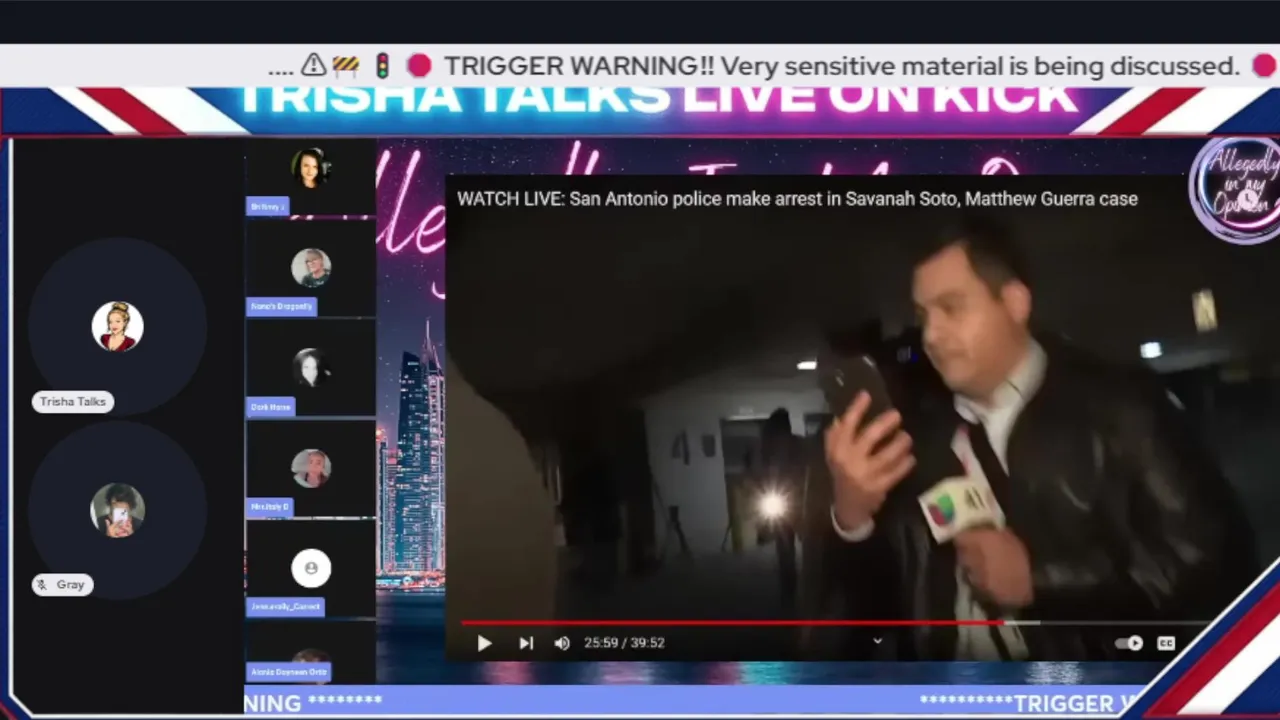Enable closed captions with the CC button
The image size is (1280, 720).
pyautogui.click(x=1166, y=643)
